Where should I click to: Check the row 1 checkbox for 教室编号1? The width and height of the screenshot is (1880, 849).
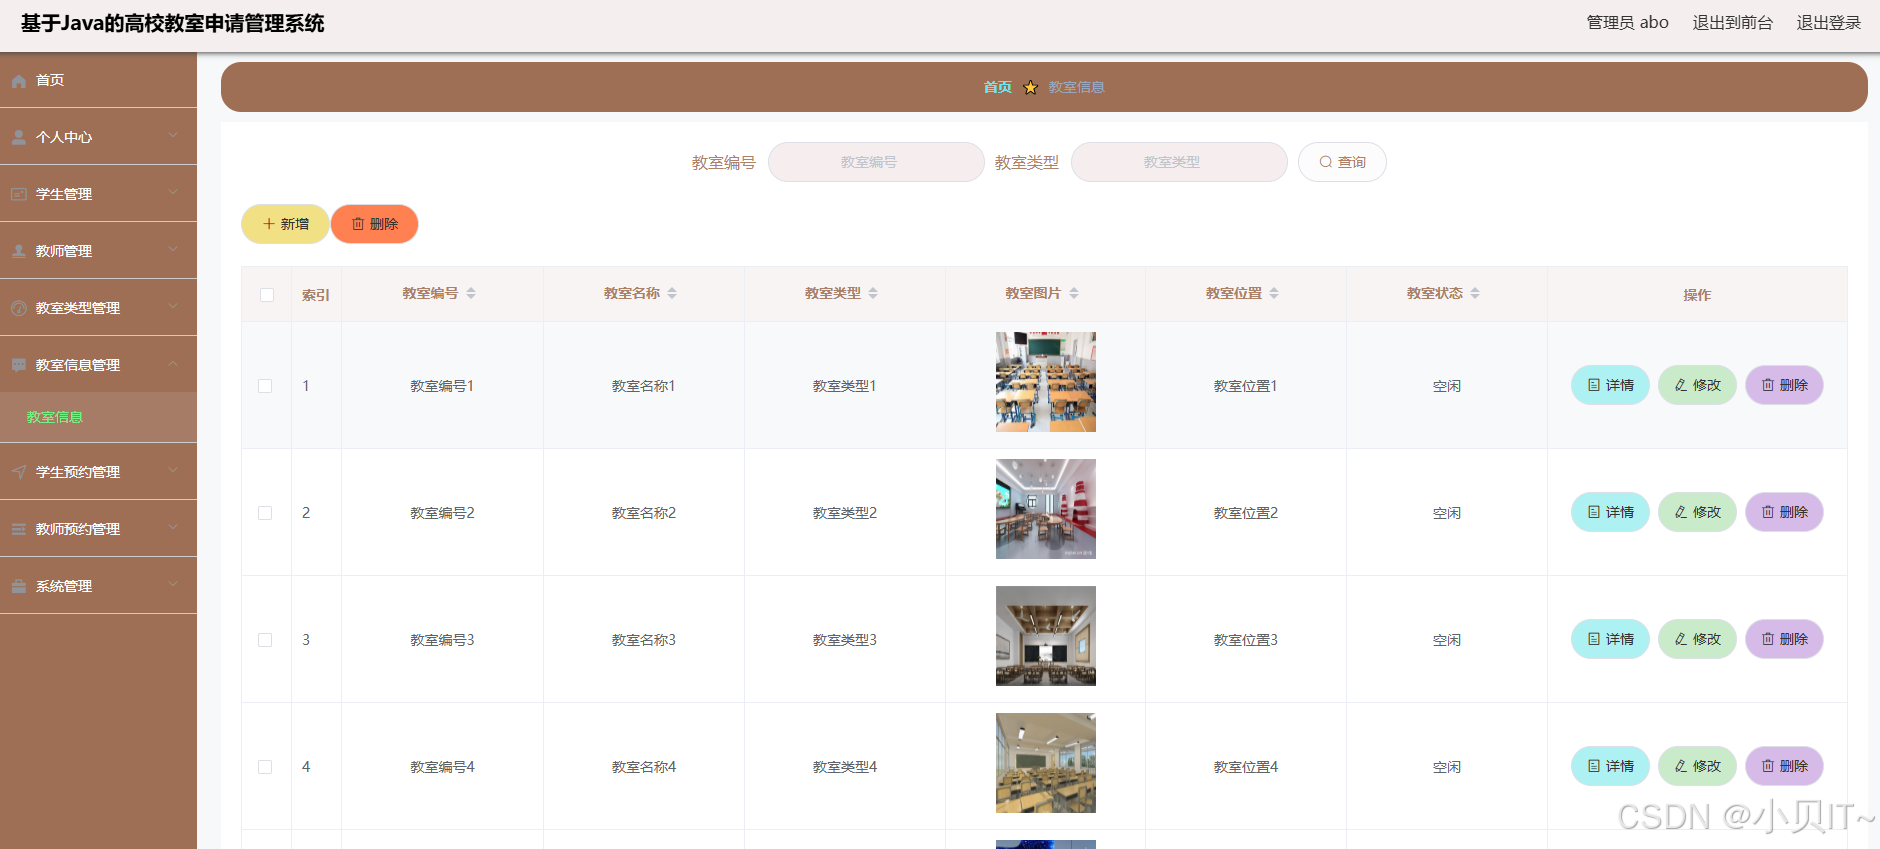click(x=265, y=386)
